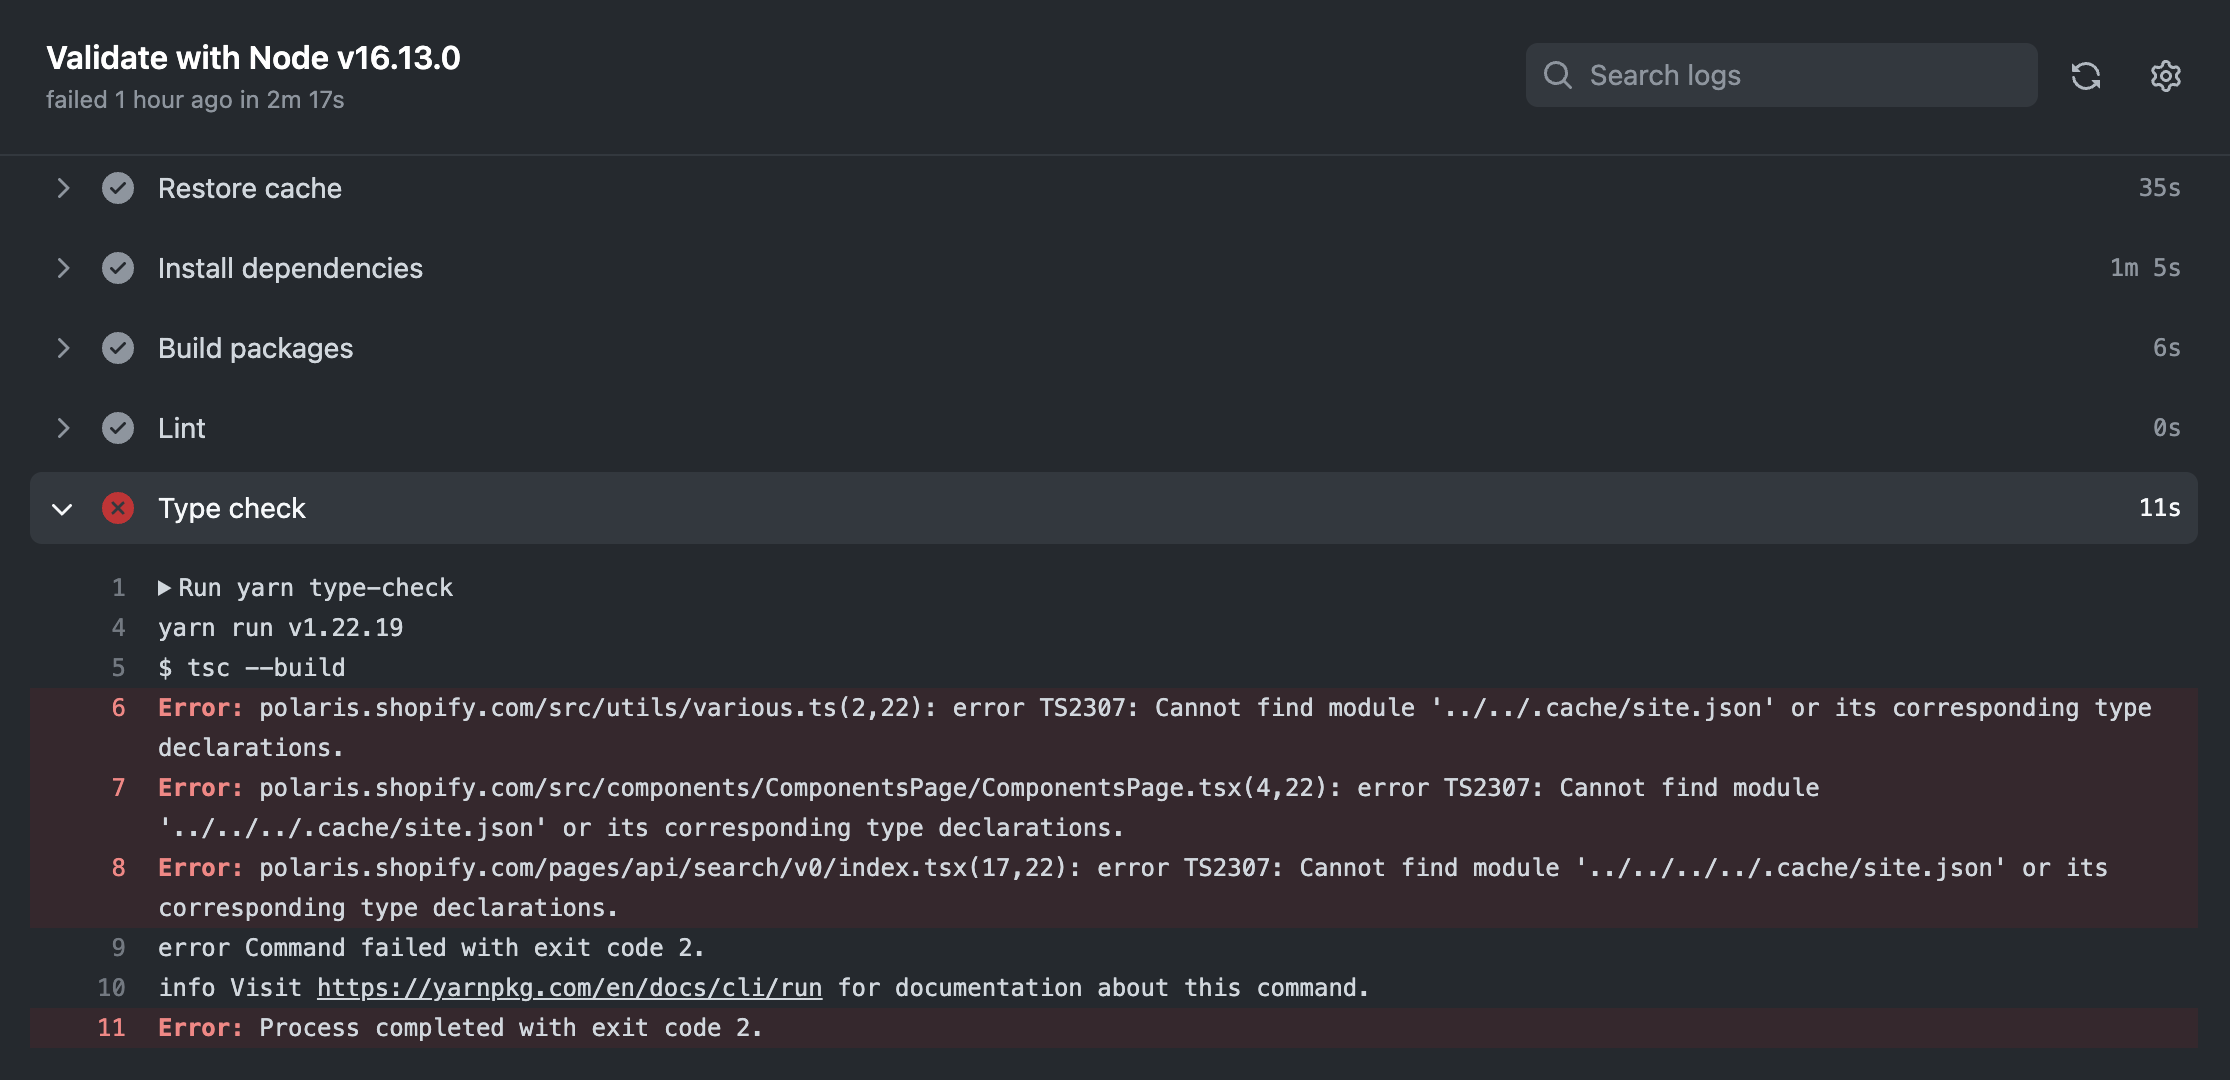Click the refresh logs icon
This screenshot has height=1080, width=2230.
tap(2087, 75)
